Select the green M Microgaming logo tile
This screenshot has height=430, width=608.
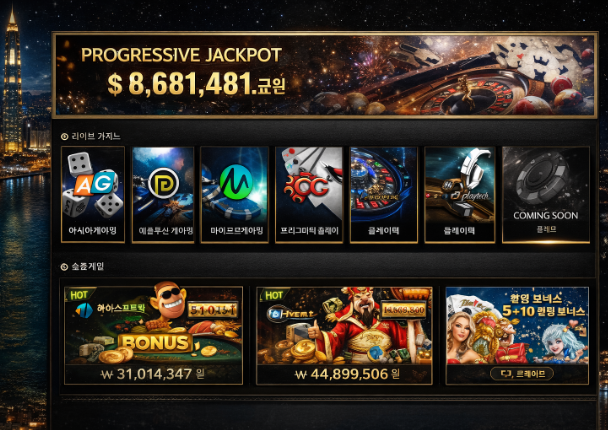tap(235, 195)
